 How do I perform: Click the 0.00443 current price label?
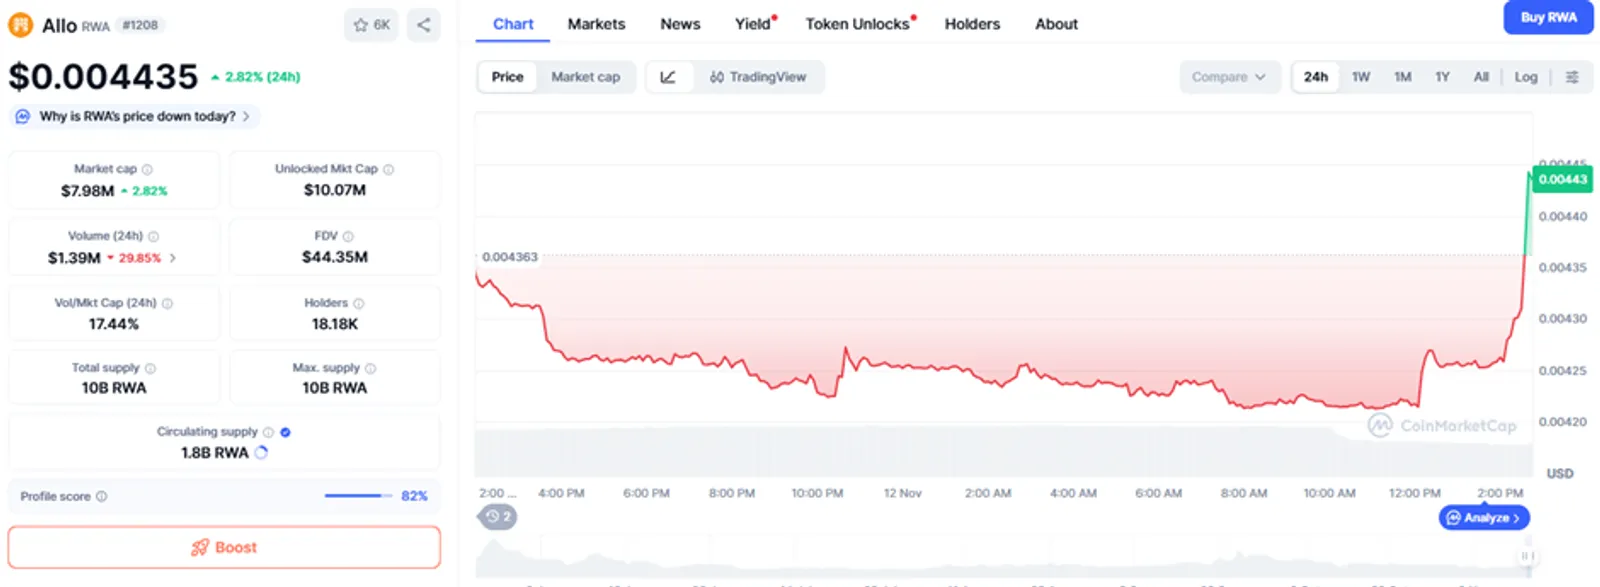1562,180
